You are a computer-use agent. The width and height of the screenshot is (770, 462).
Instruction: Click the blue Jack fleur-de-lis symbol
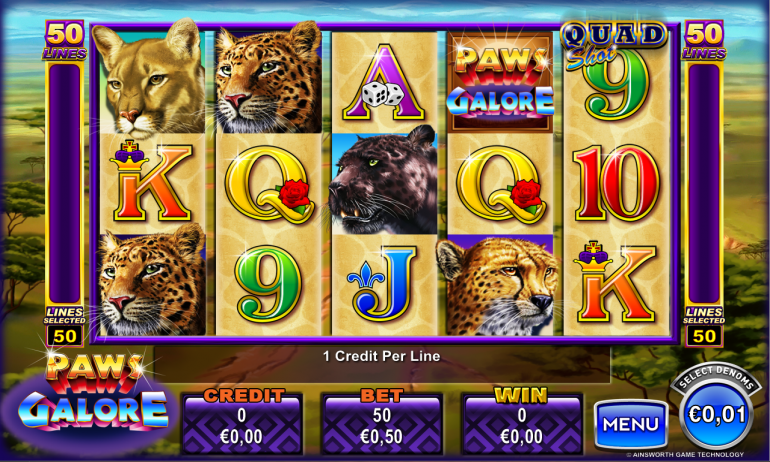tap(384, 284)
